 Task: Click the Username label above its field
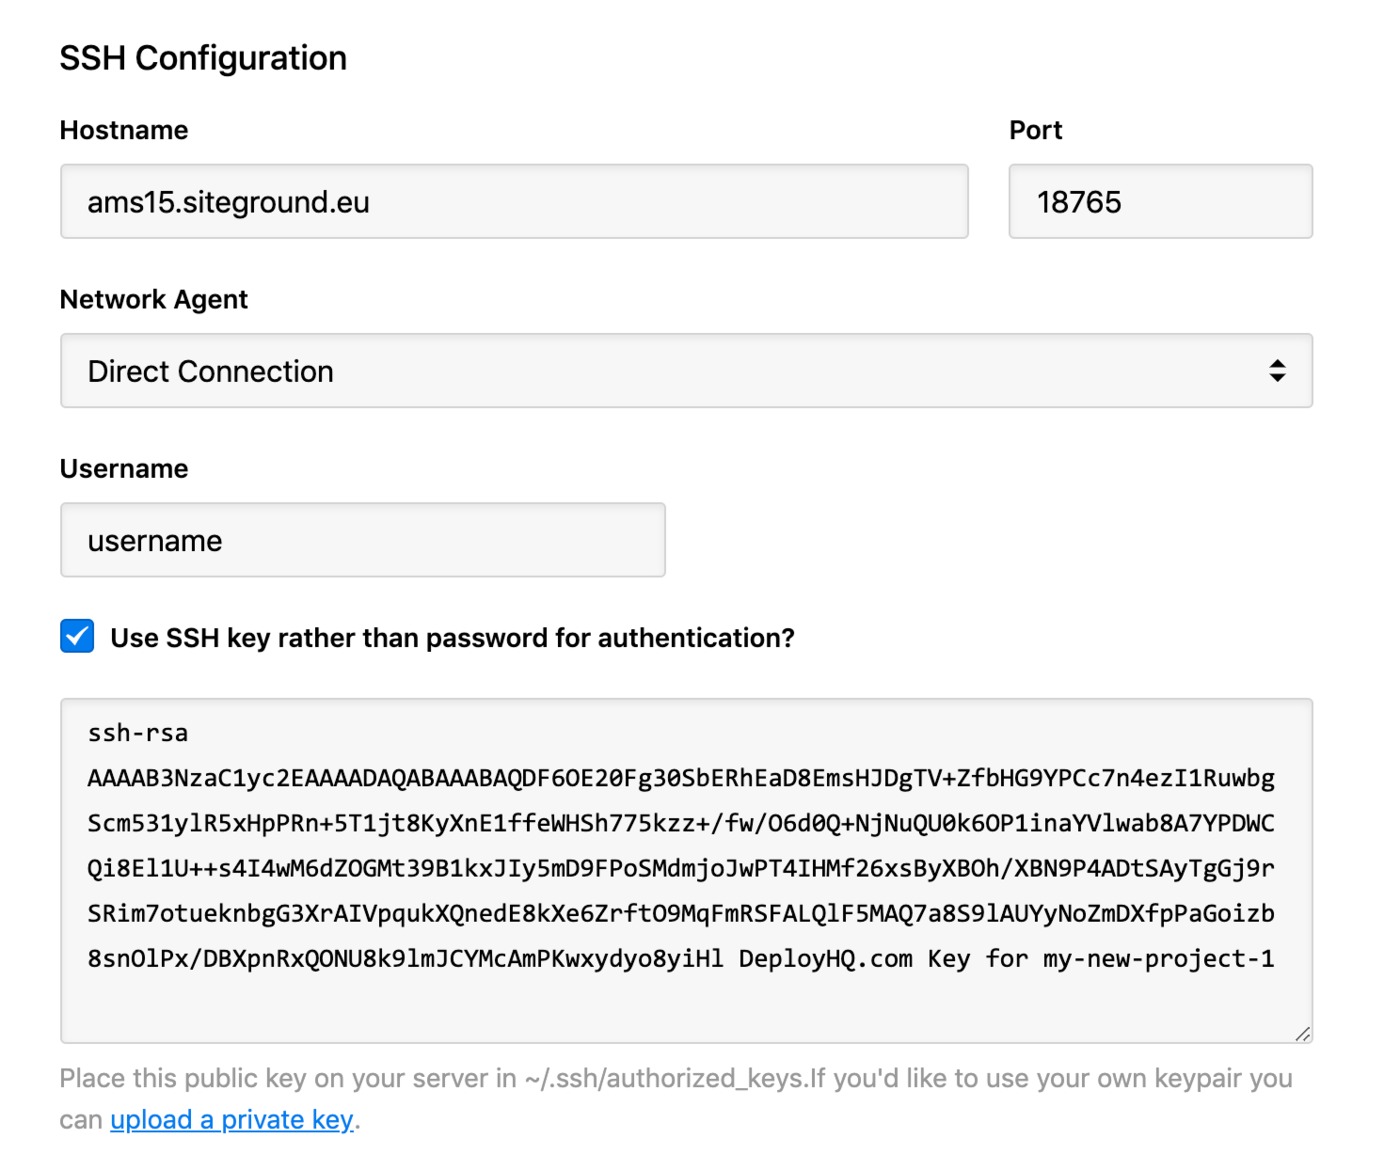click(124, 469)
